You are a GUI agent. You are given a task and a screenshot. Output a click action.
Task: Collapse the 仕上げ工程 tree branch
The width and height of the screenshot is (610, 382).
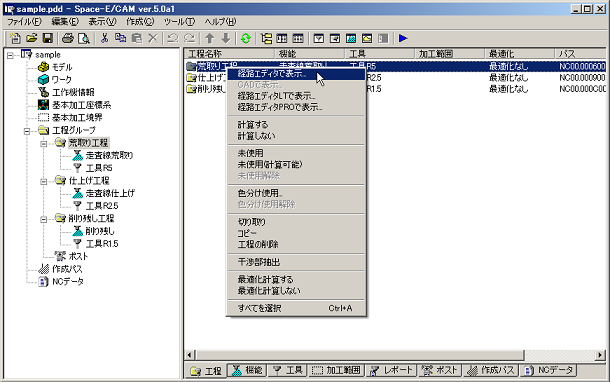tap(44, 181)
